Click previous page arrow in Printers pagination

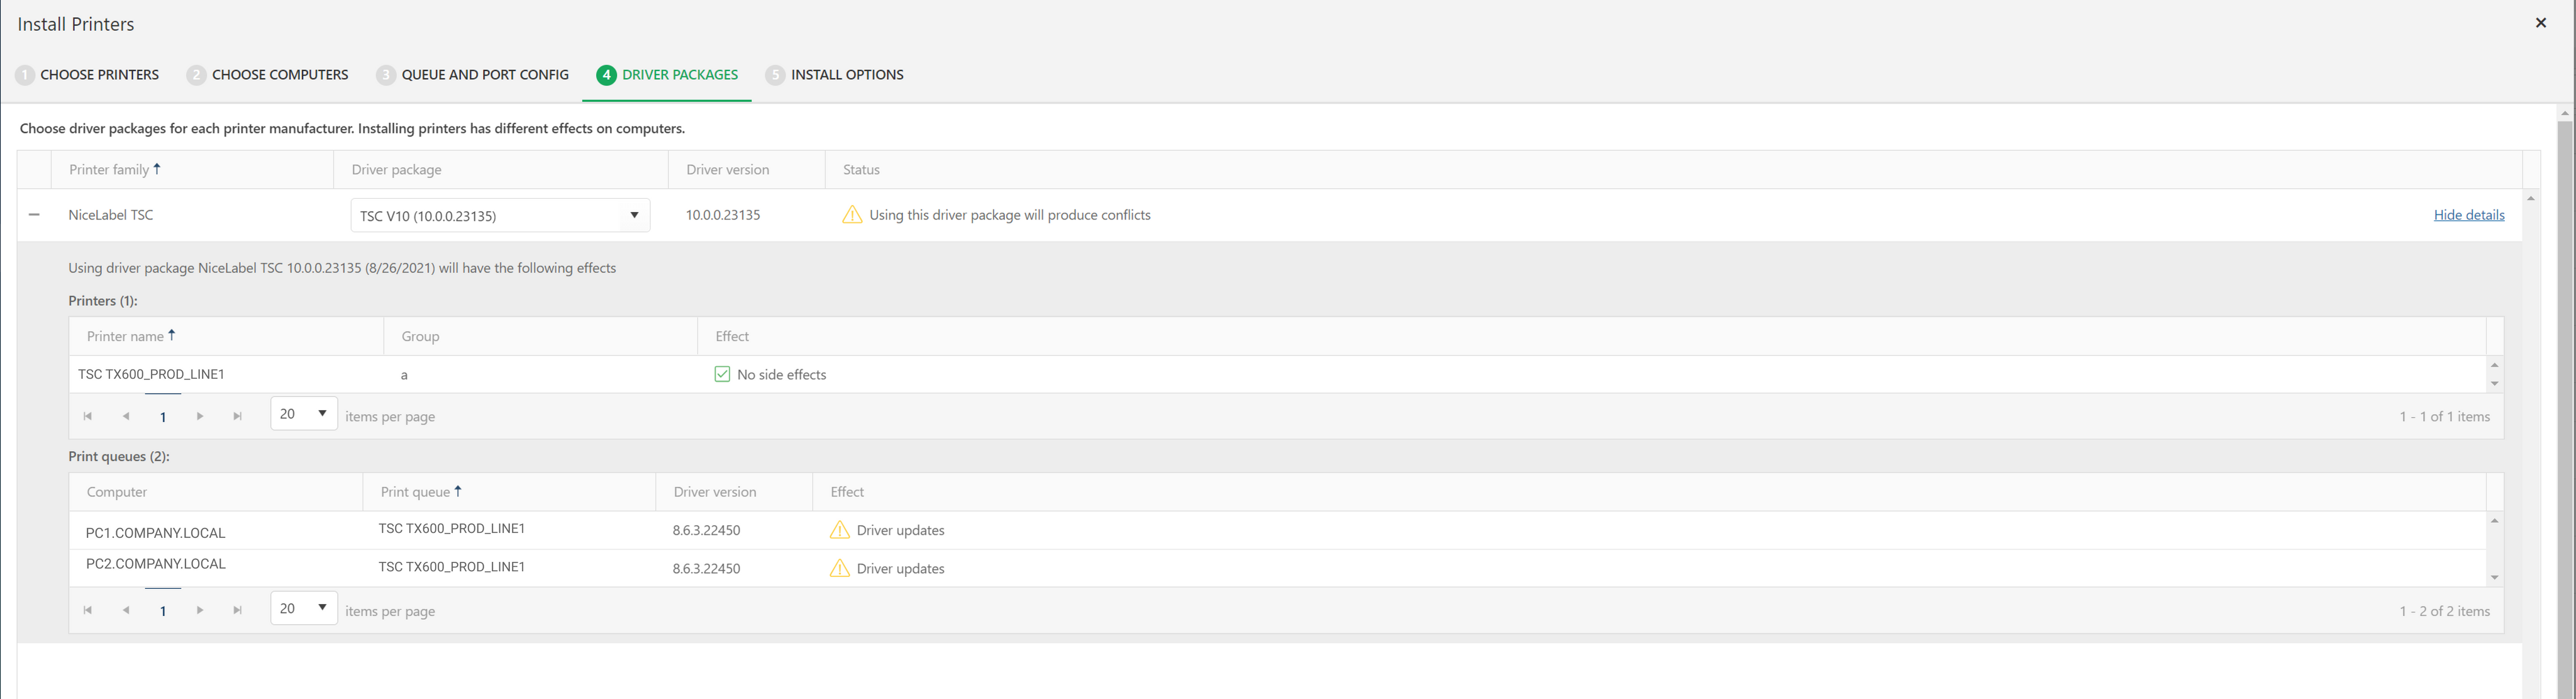click(x=125, y=415)
